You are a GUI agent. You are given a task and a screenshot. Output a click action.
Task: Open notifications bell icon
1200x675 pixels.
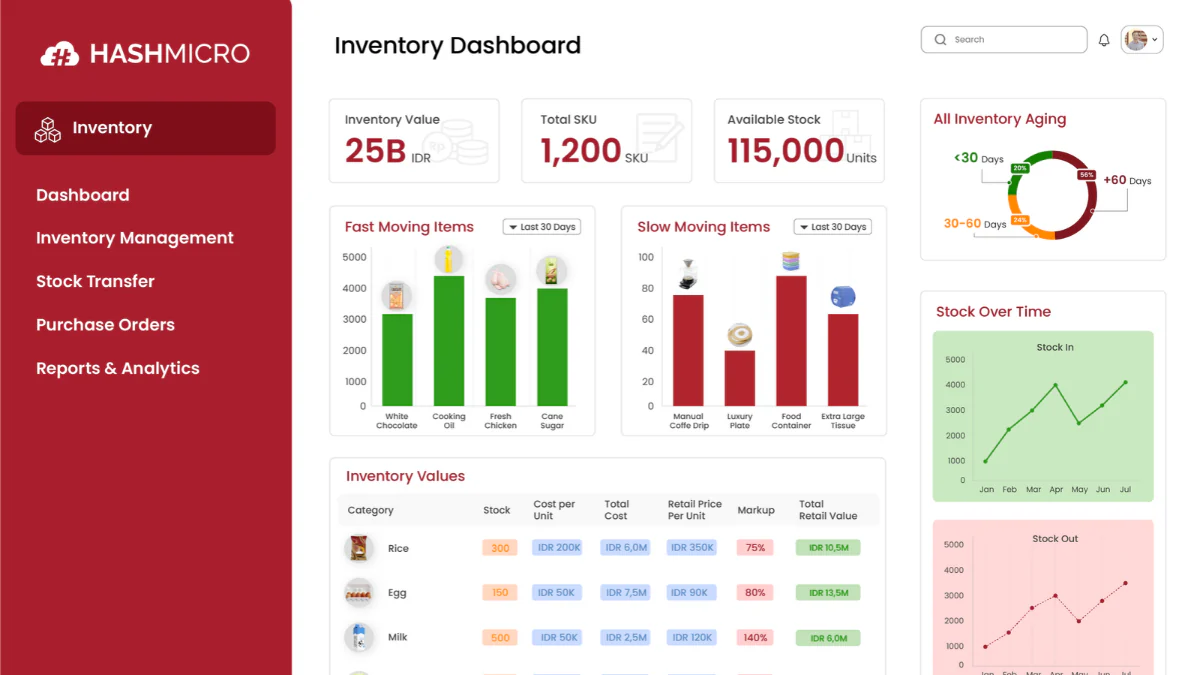tap(1104, 40)
